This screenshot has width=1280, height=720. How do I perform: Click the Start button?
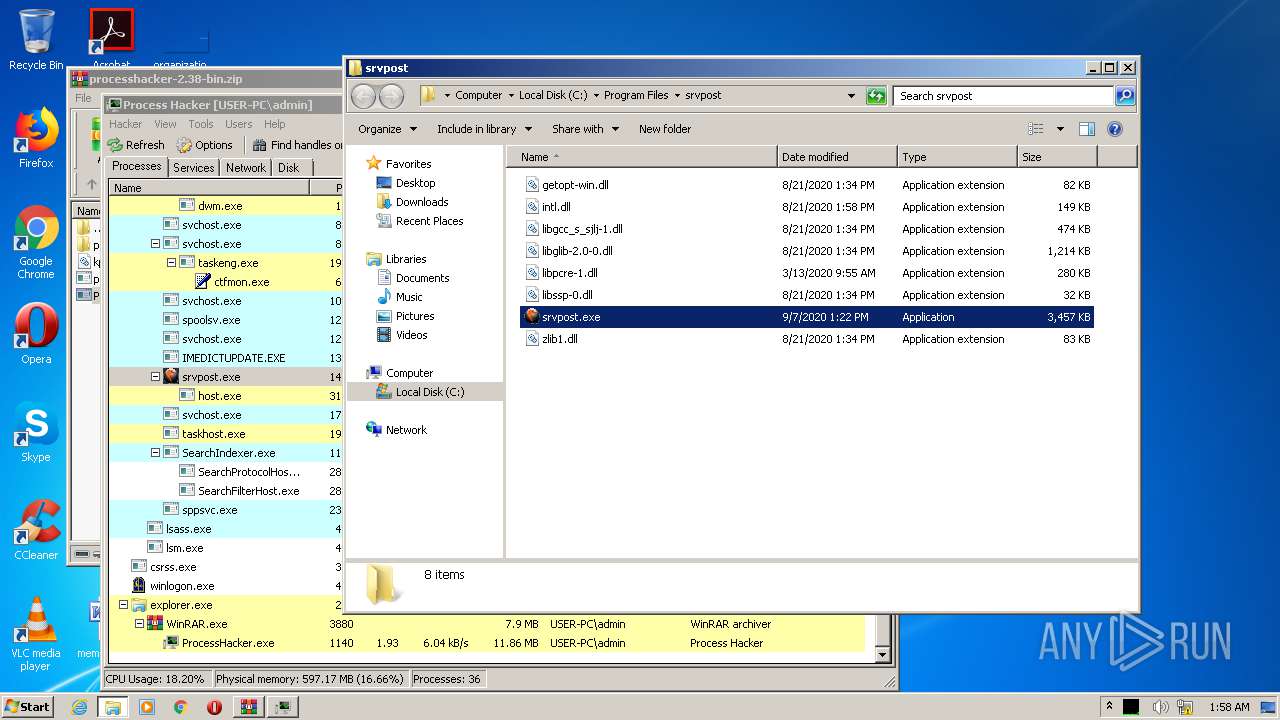(x=28, y=707)
